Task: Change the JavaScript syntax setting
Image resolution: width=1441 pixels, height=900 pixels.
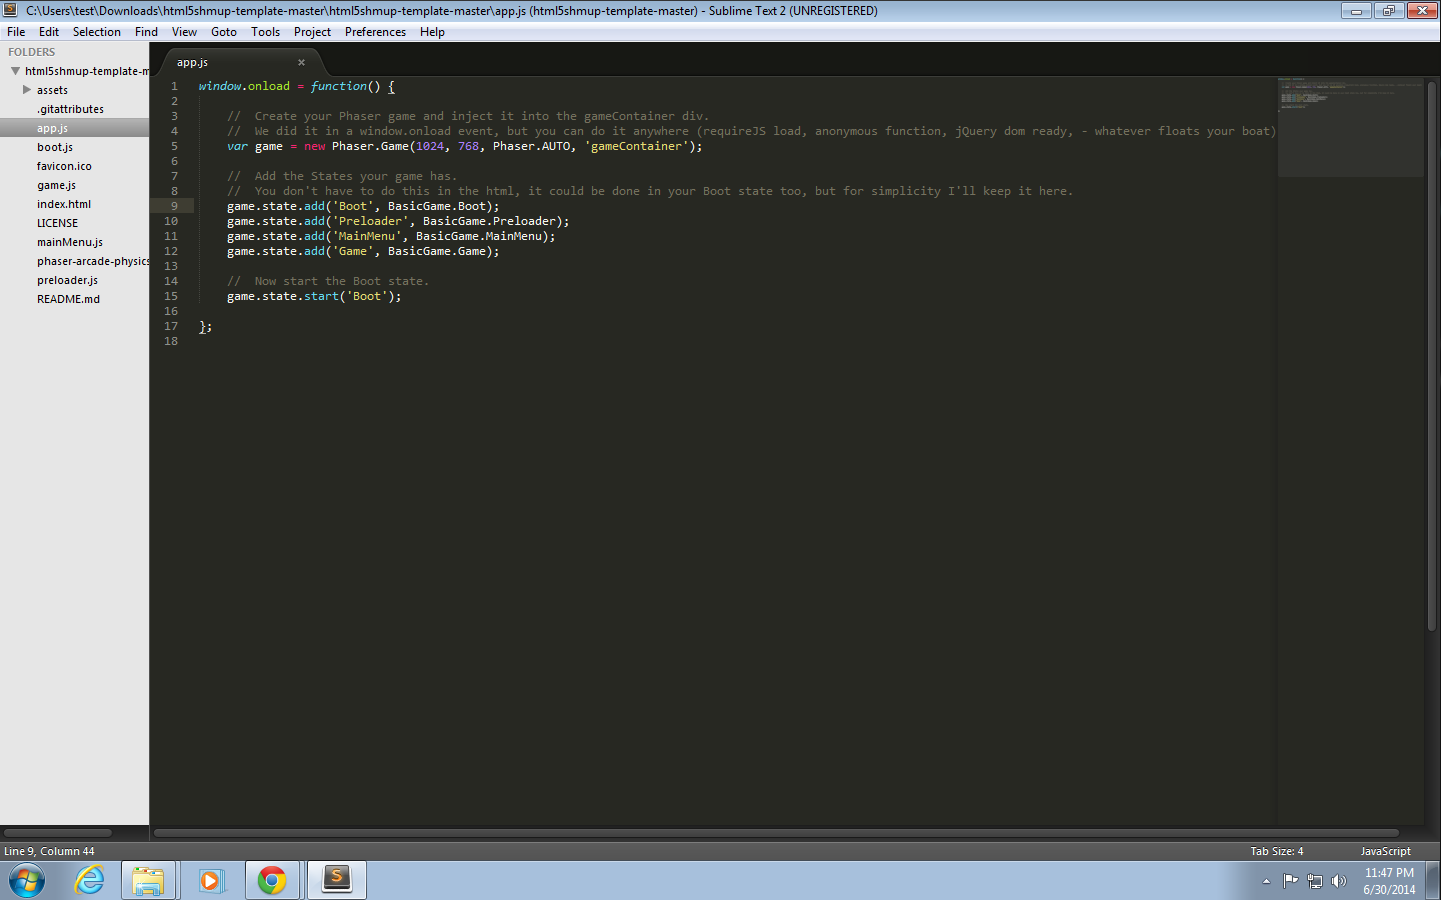Action: click(x=1385, y=851)
